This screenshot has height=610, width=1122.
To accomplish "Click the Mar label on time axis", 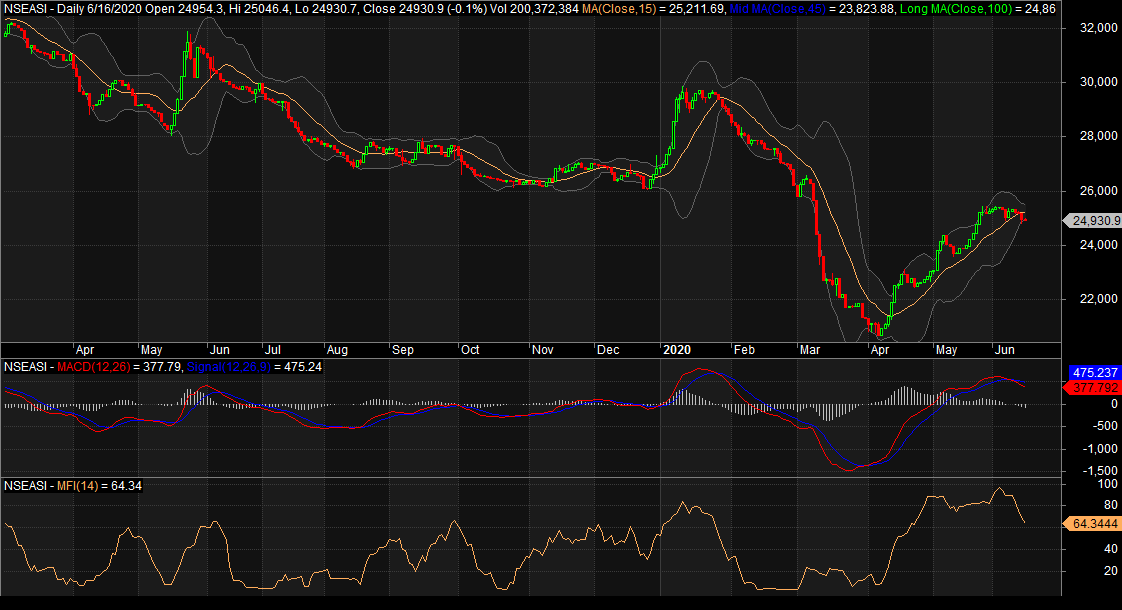I will (810, 350).
